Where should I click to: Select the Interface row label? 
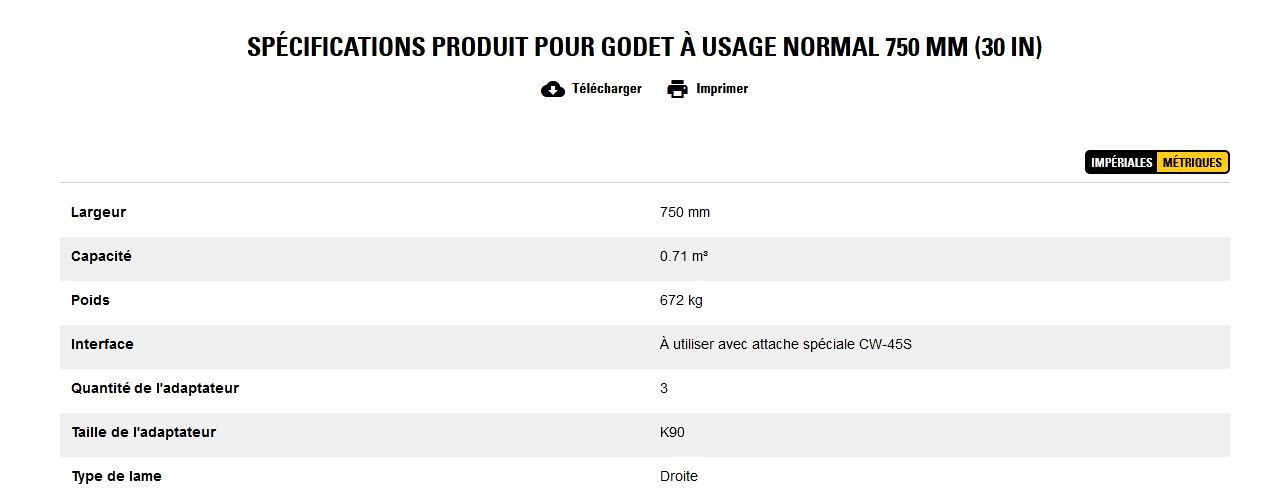(x=102, y=344)
